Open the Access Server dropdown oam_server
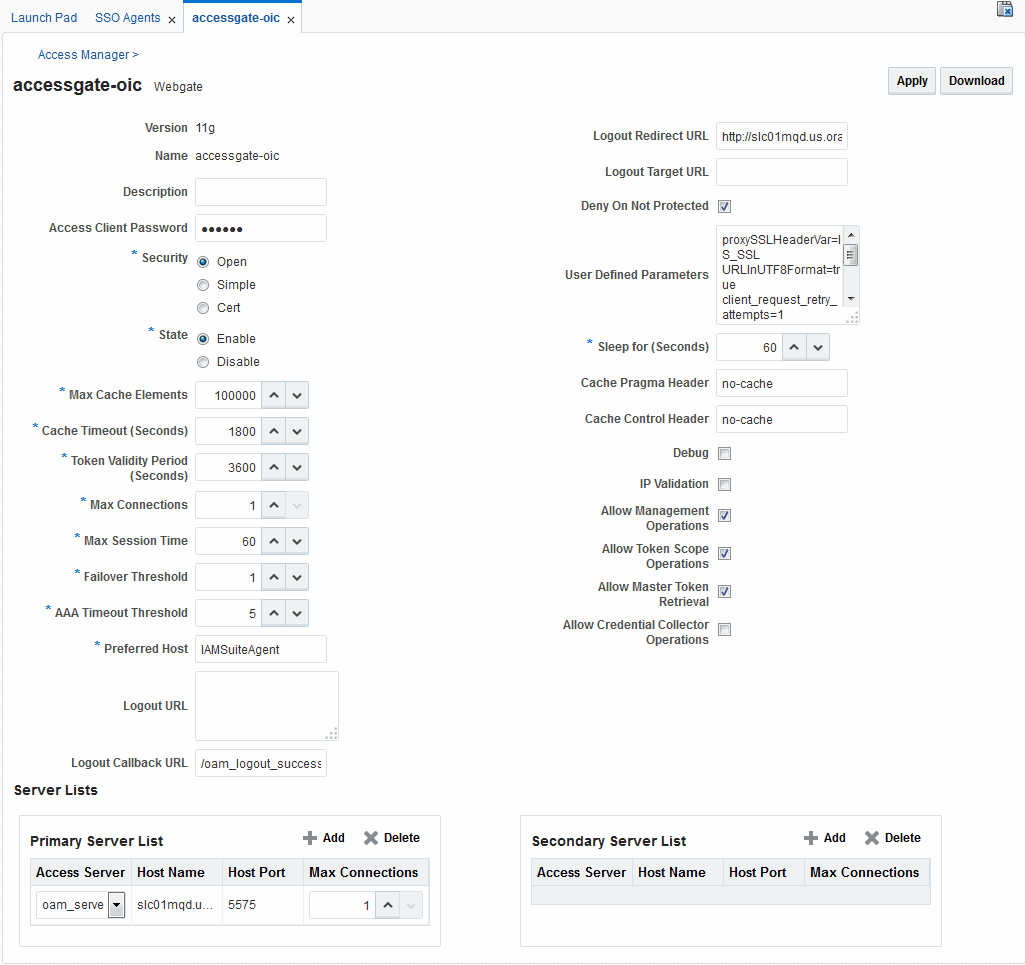Viewport: 1025px width, 965px height. tap(116, 906)
